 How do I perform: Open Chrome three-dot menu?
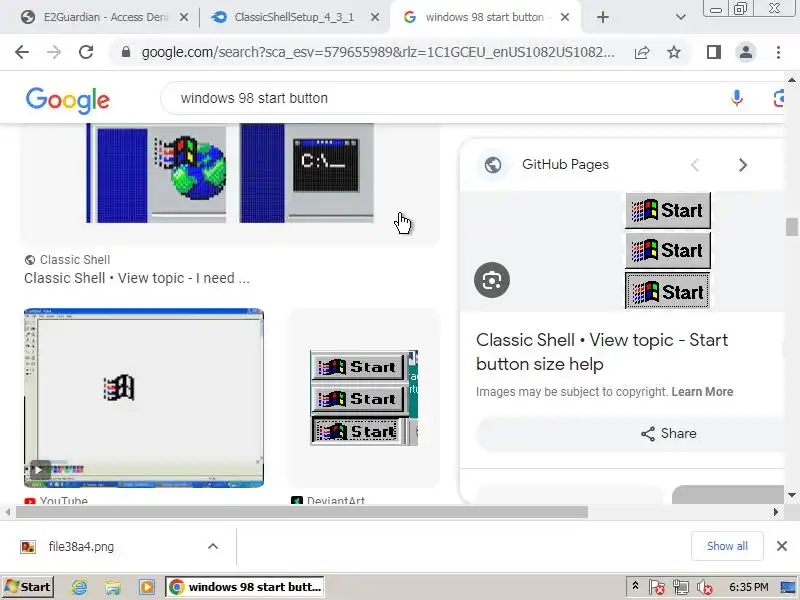(x=778, y=52)
